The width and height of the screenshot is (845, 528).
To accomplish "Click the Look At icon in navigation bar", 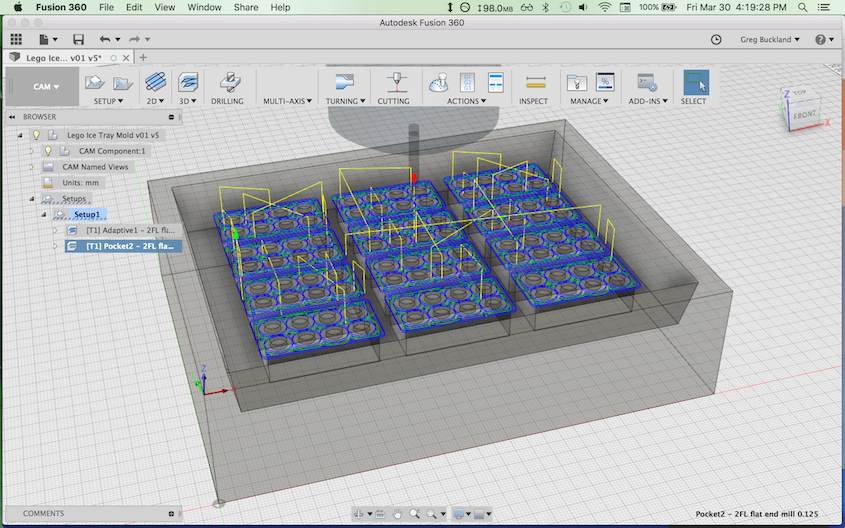I will [379, 514].
